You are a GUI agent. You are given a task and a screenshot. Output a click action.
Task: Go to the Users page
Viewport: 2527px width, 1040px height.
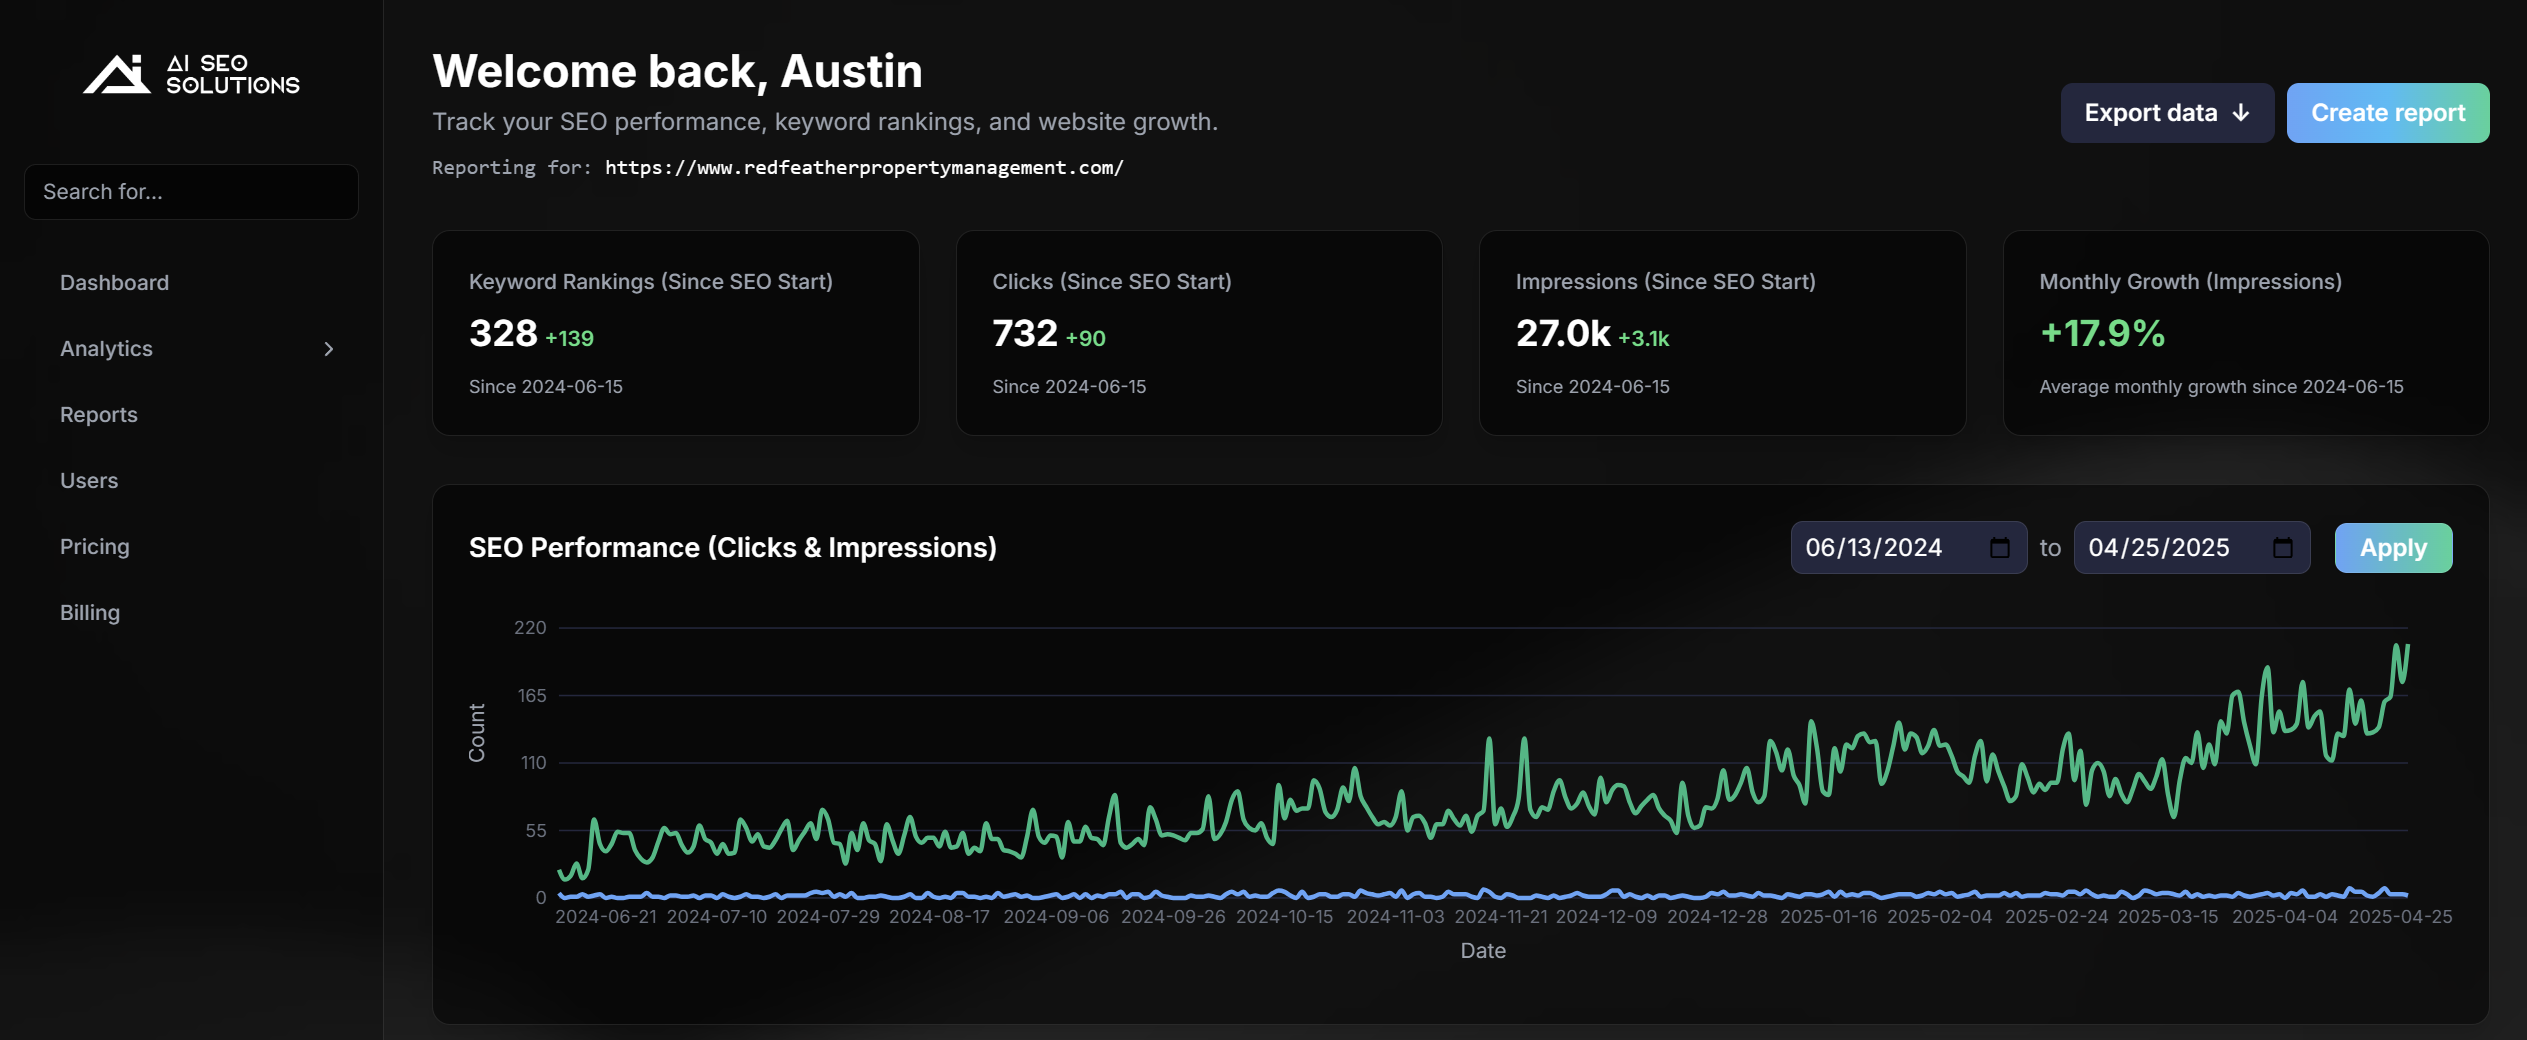coord(89,480)
